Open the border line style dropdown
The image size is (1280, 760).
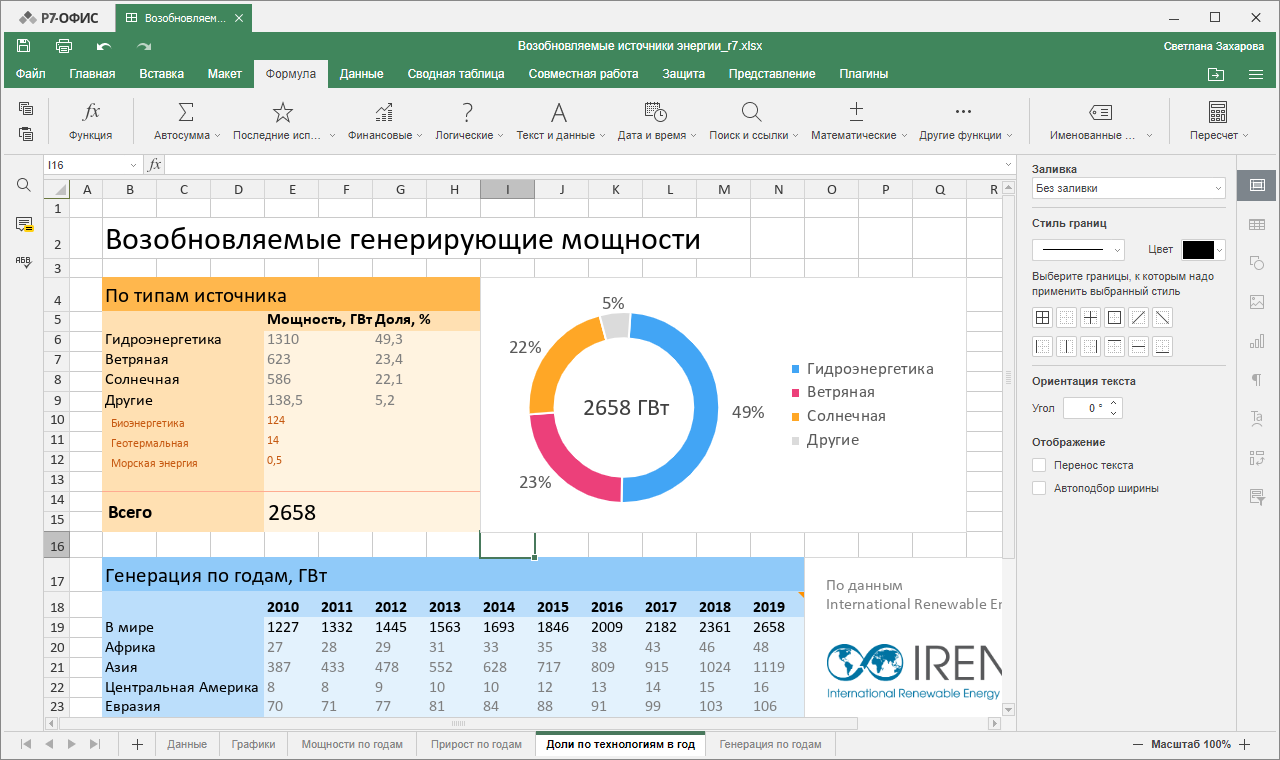(x=1078, y=250)
